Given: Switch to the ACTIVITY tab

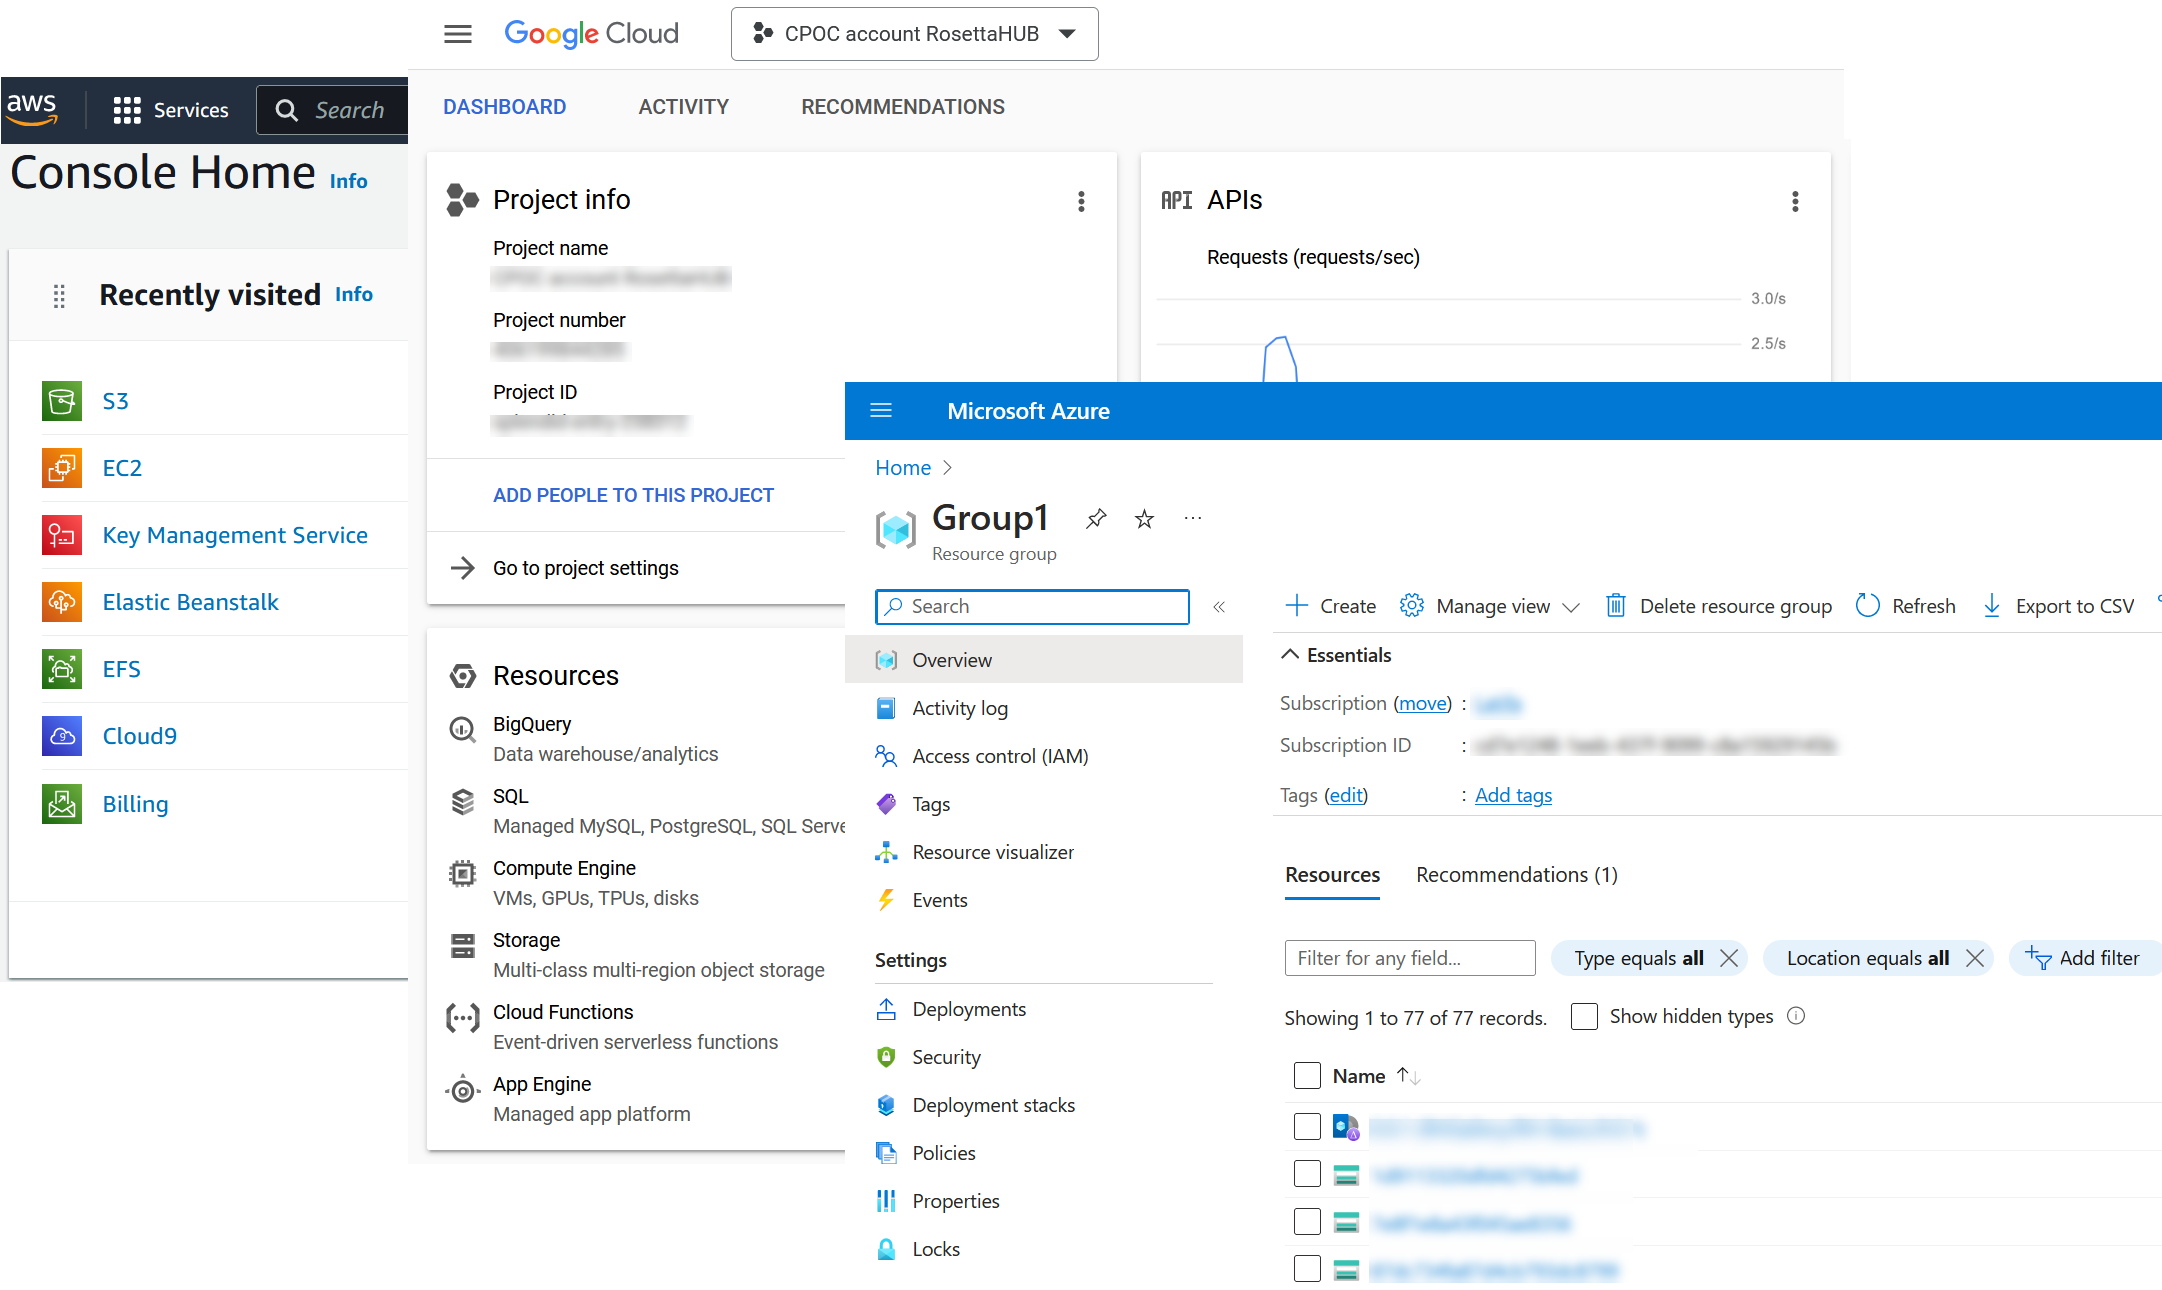Looking at the screenshot, I should point(683,107).
